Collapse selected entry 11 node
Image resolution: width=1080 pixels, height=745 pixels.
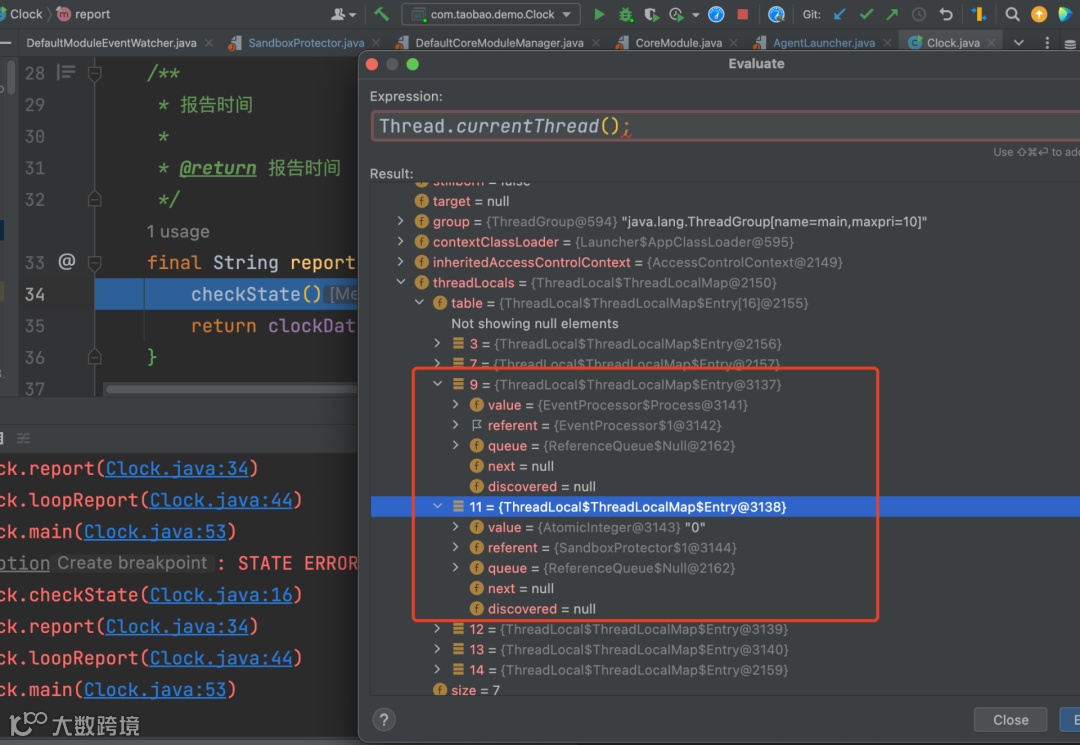point(437,506)
